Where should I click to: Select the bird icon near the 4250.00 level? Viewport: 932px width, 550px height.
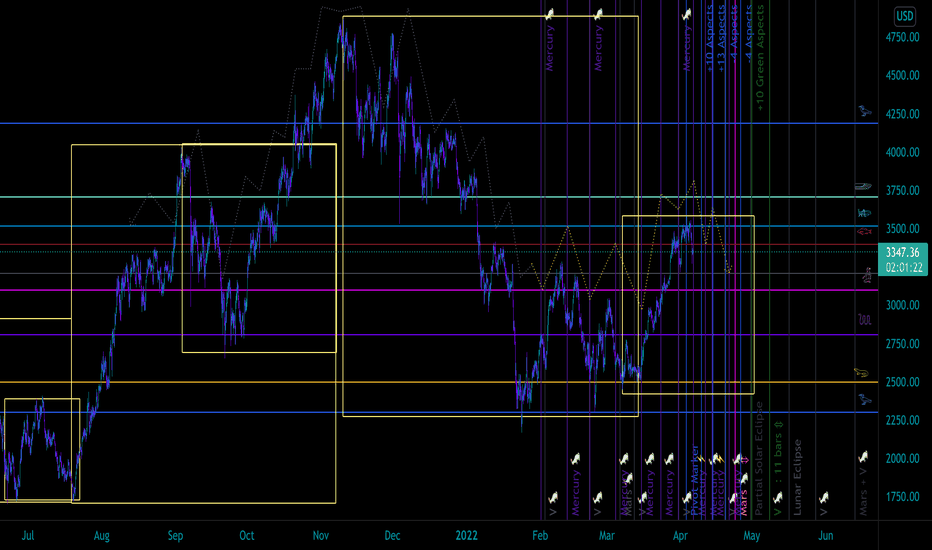[865, 111]
